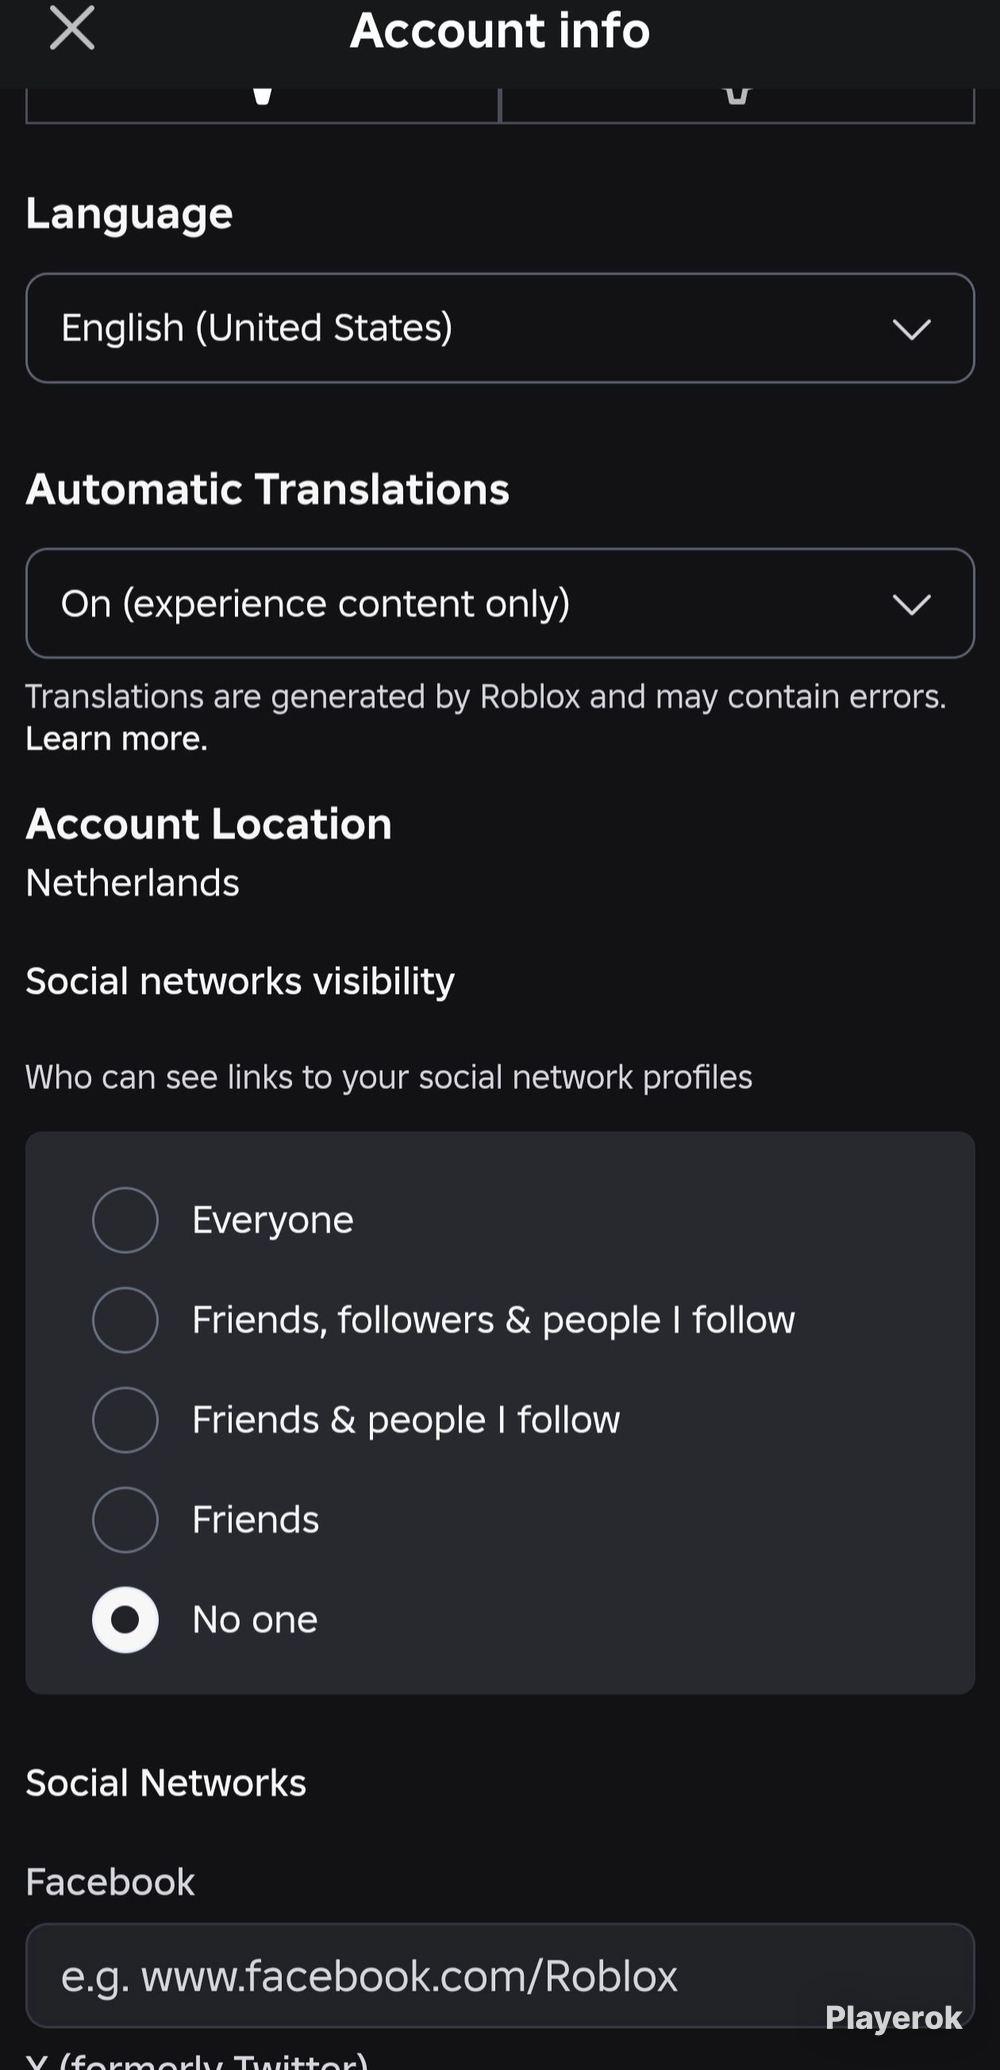The image size is (1000, 2070).
Task: Tap the X (formerly Twitter) label
Action: click(x=197, y=2060)
